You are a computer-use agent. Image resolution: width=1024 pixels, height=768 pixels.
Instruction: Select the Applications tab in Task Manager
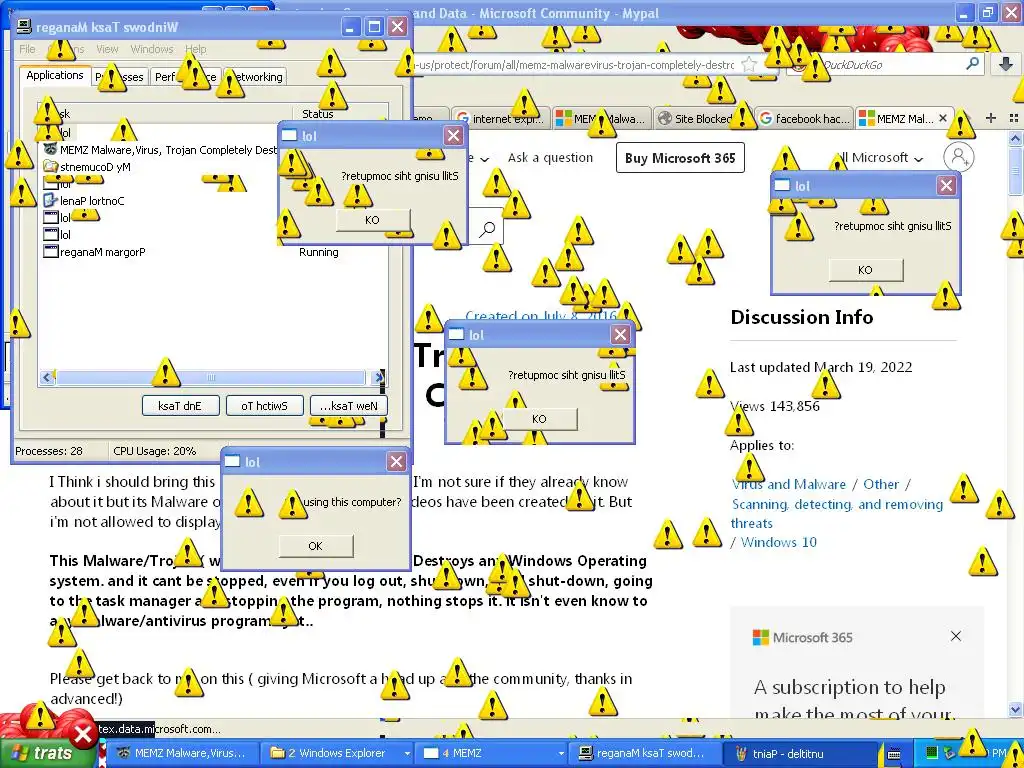coord(55,75)
